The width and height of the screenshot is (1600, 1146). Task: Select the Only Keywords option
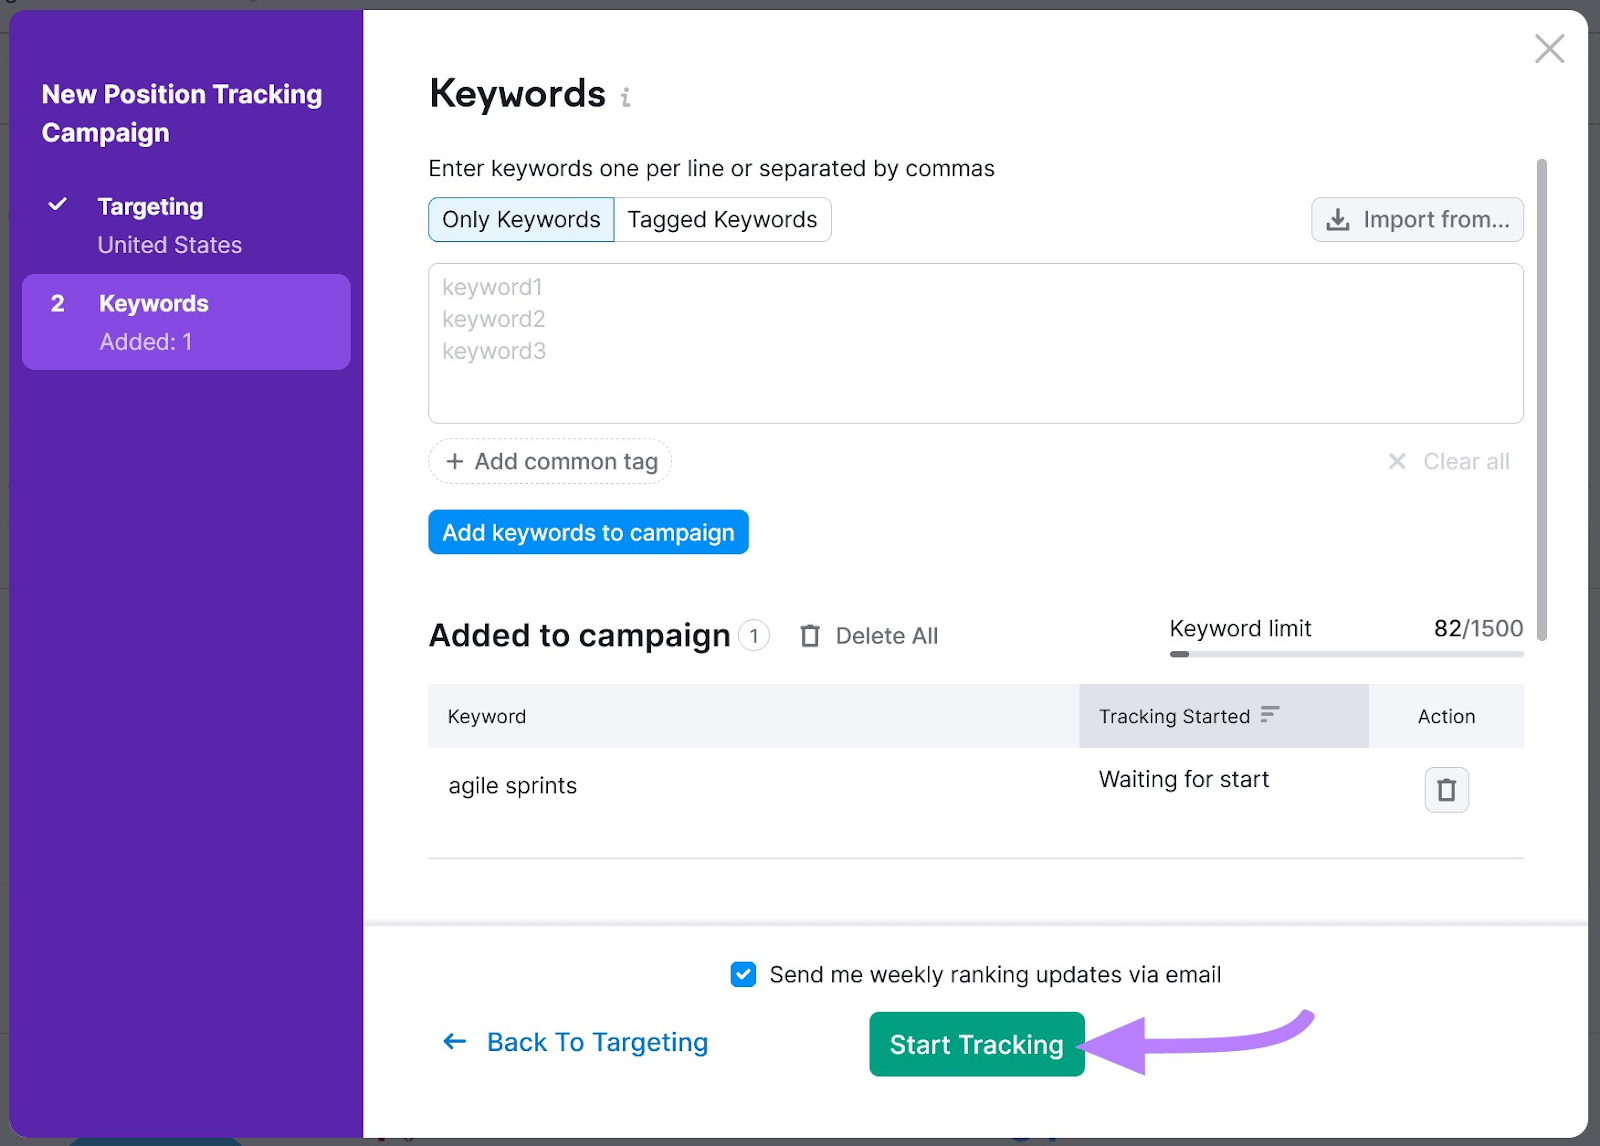tap(521, 220)
